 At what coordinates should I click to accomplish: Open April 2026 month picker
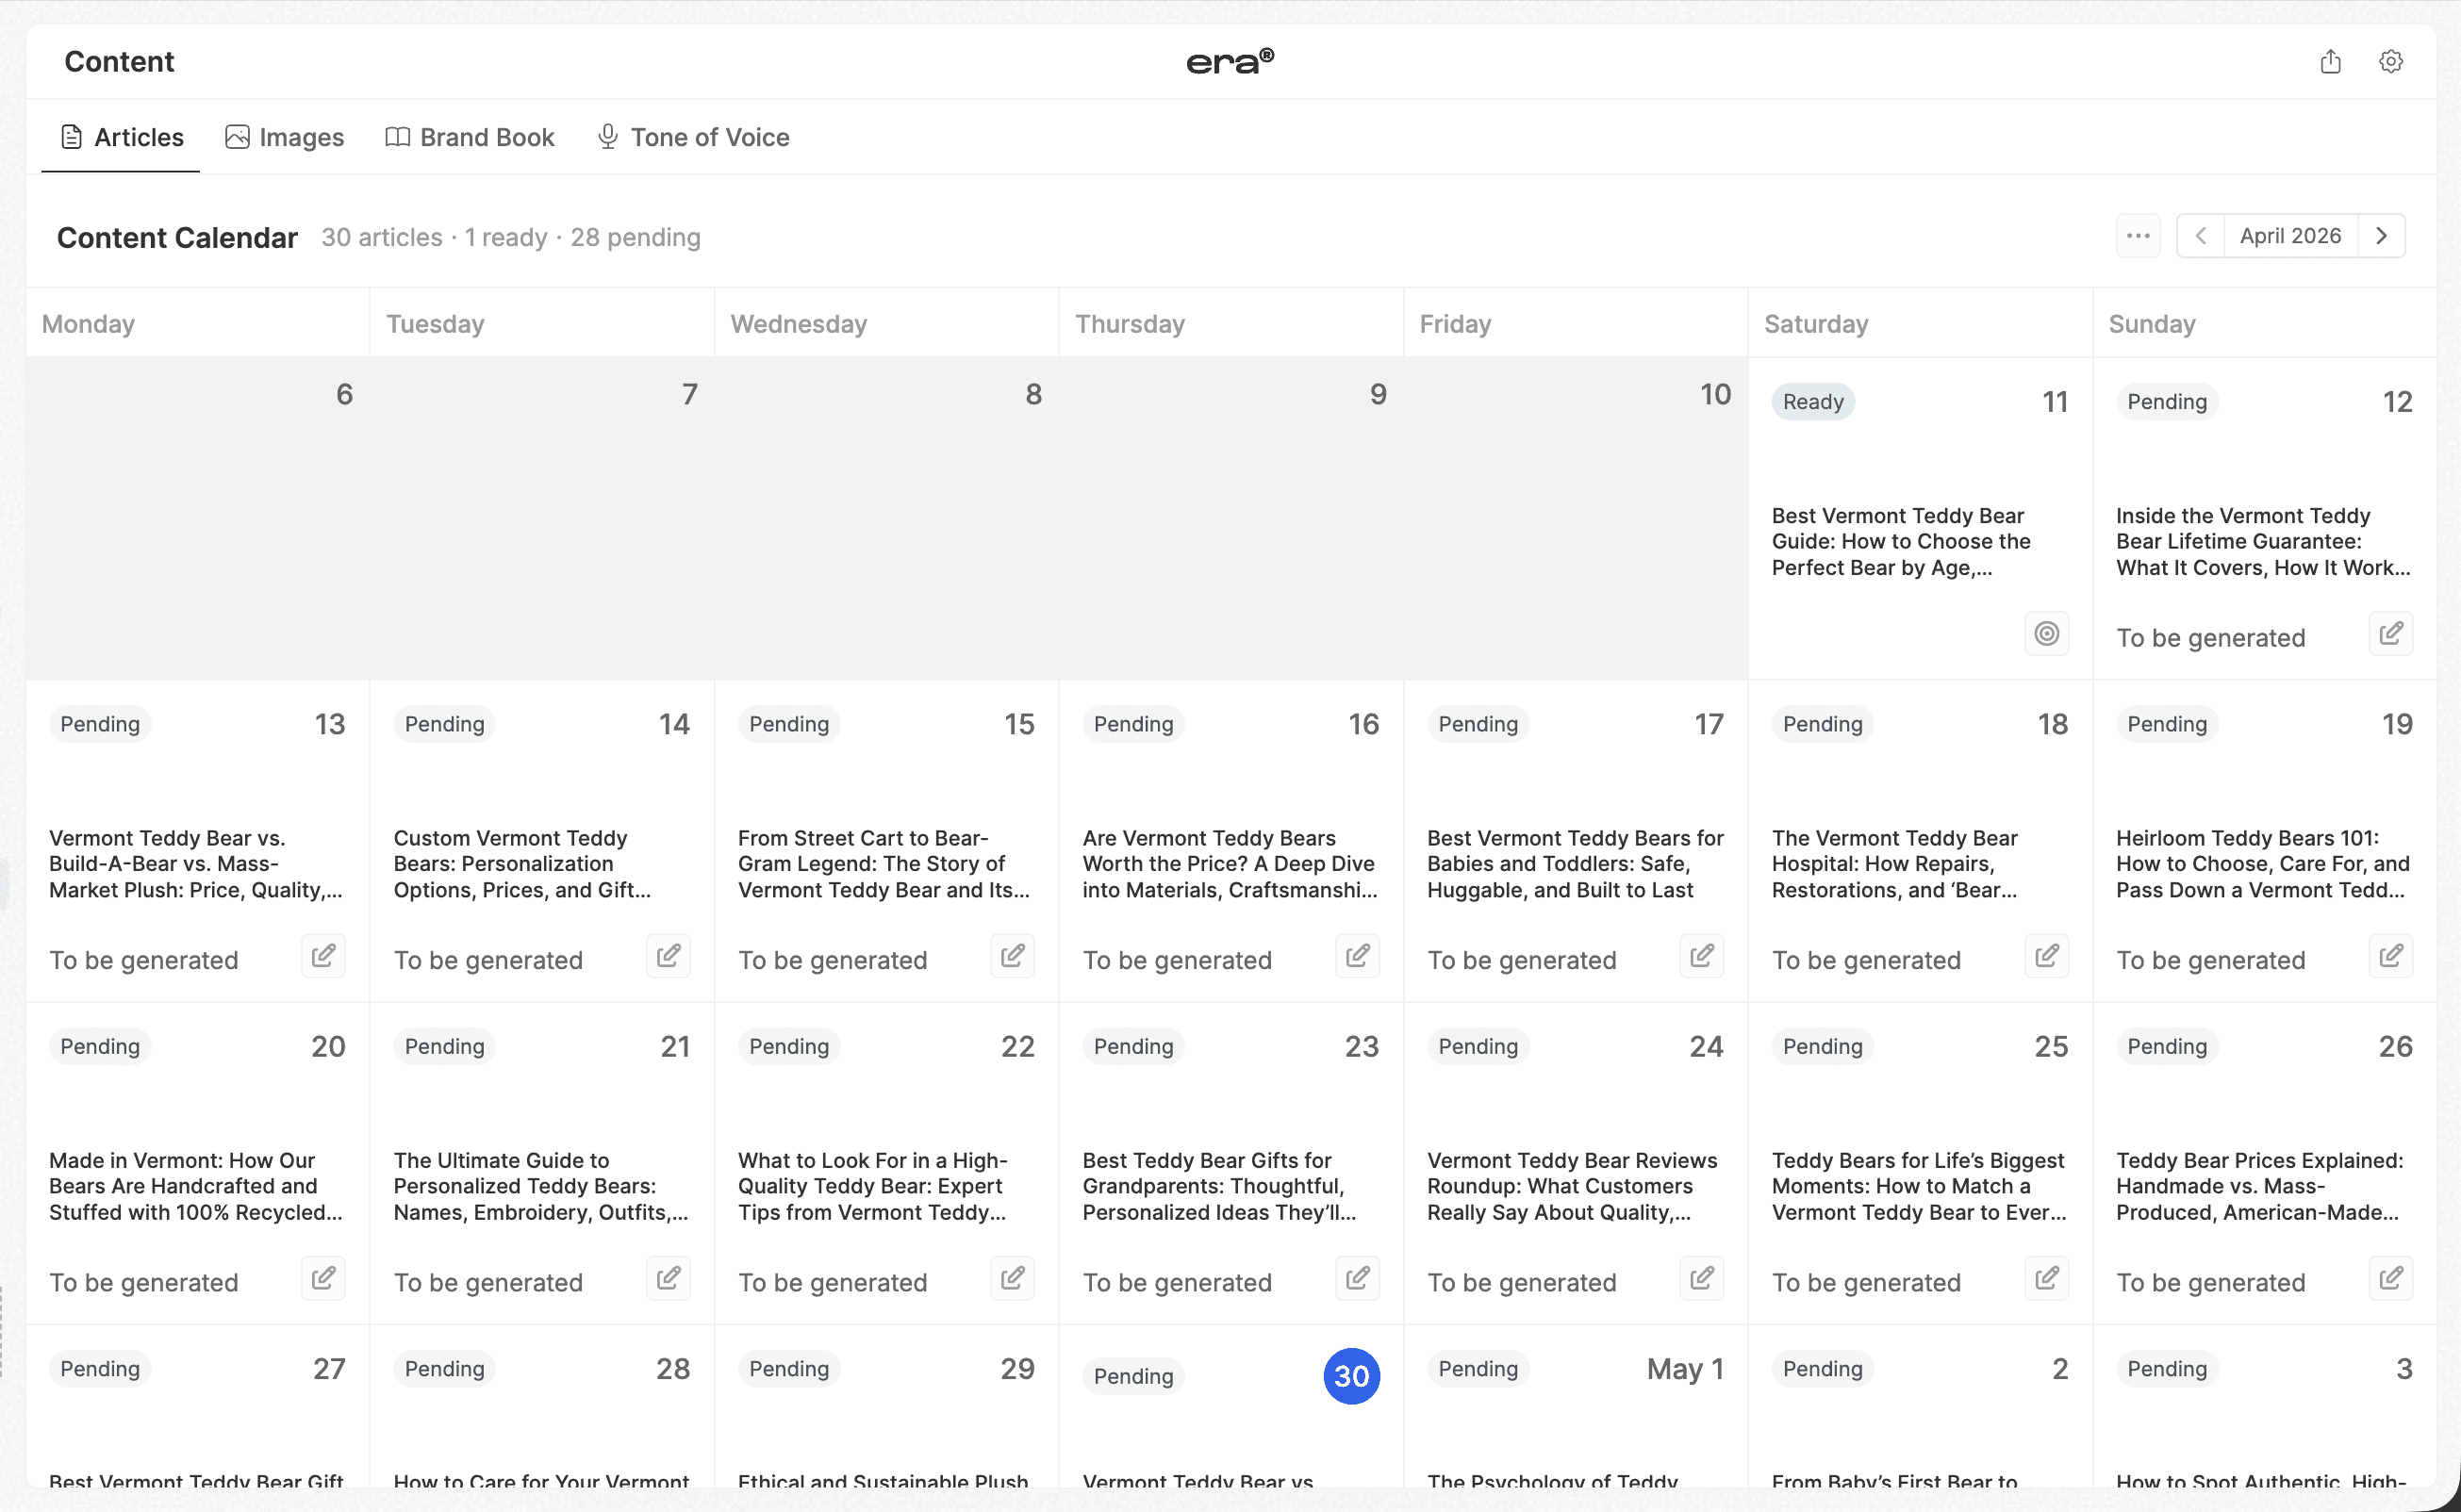pos(2290,236)
